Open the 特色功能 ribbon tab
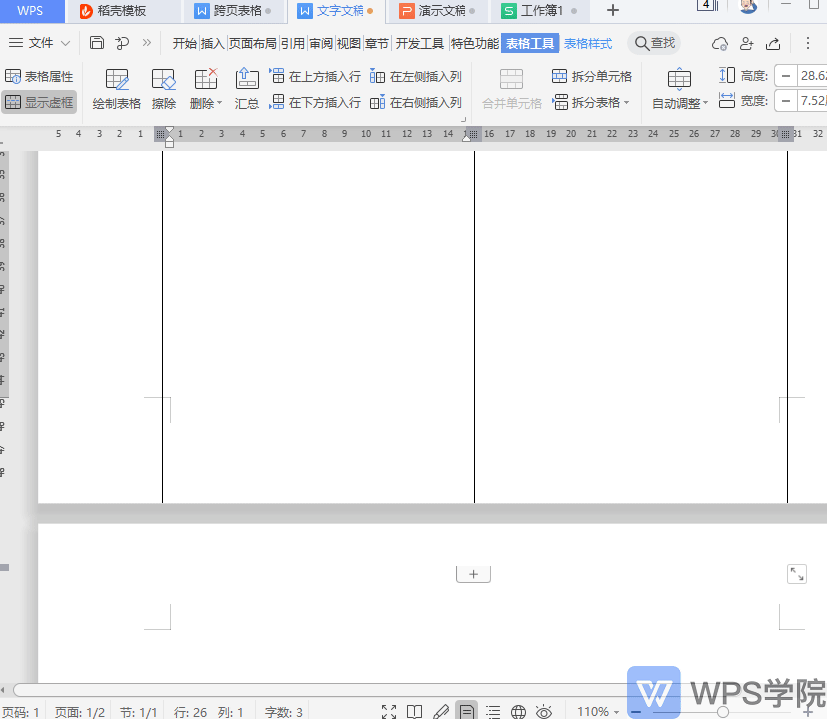The width and height of the screenshot is (827, 719). tap(475, 43)
